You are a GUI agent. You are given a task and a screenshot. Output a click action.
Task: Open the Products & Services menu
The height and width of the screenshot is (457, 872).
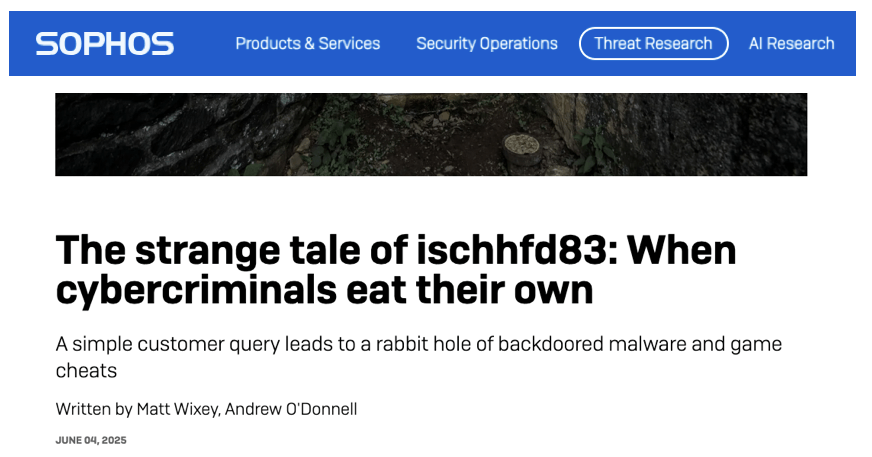(x=307, y=43)
